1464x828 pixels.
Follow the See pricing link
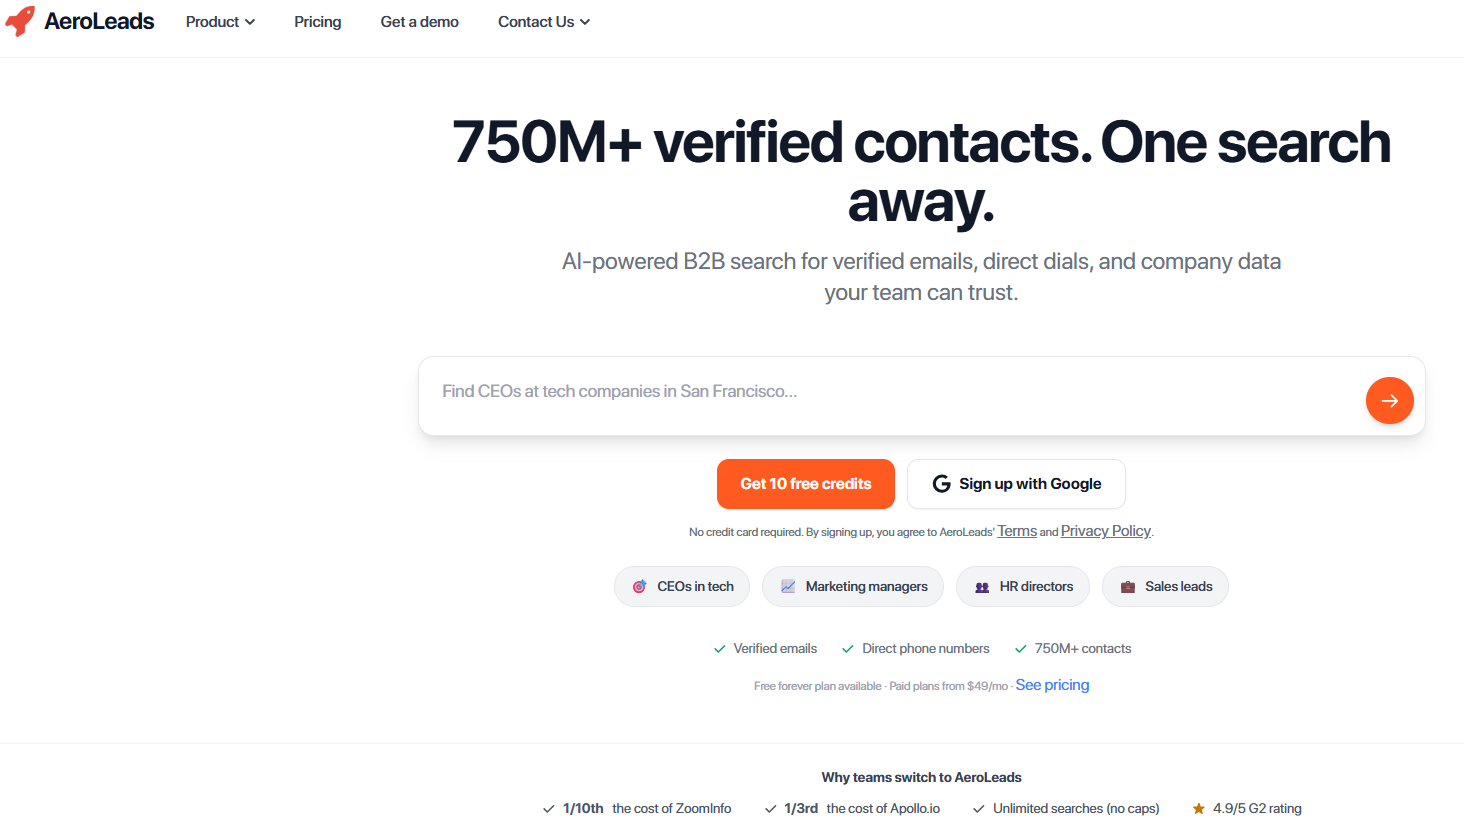pyautogui.click(x=1052, y=685)
